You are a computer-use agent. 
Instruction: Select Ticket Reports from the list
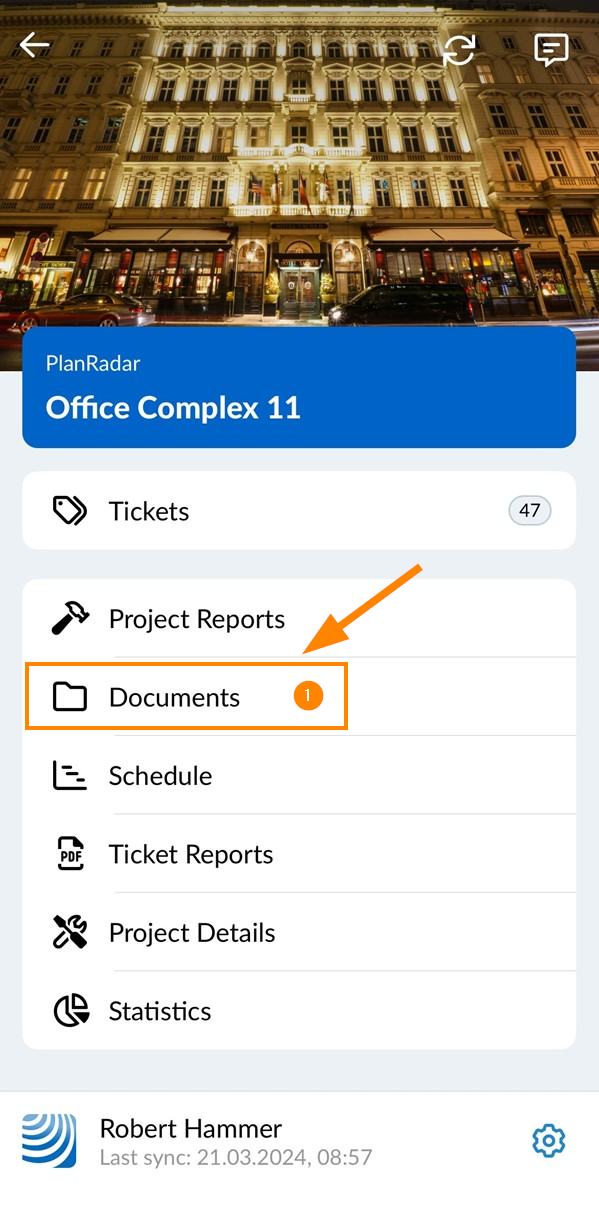click(x=299, y=854)
